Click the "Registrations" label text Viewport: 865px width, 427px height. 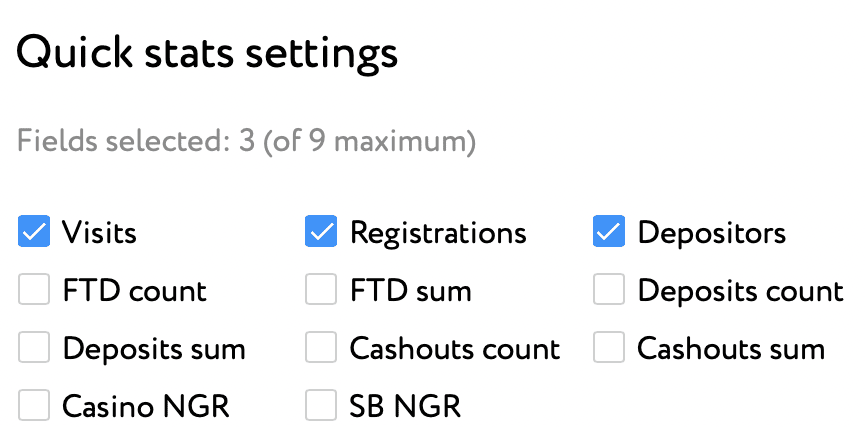(x=438, y=233)
